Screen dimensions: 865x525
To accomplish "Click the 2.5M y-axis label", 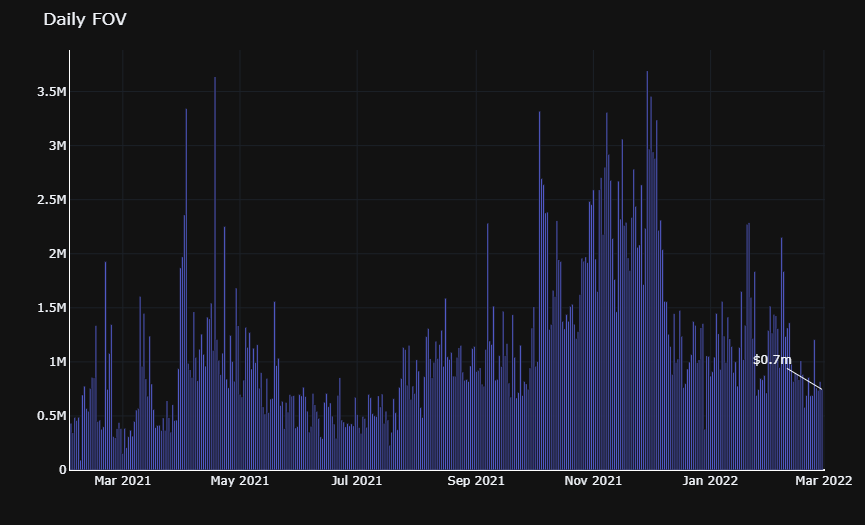I will [51, 200].
